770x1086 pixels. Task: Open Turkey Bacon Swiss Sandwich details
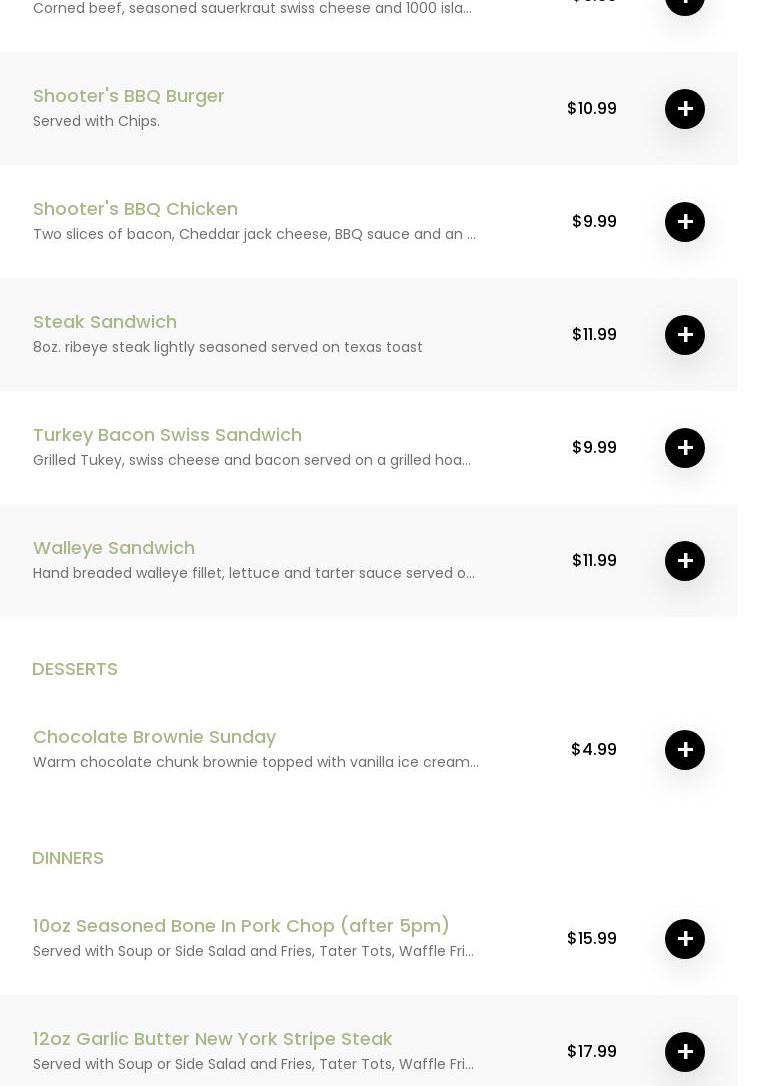click(168, 435)
